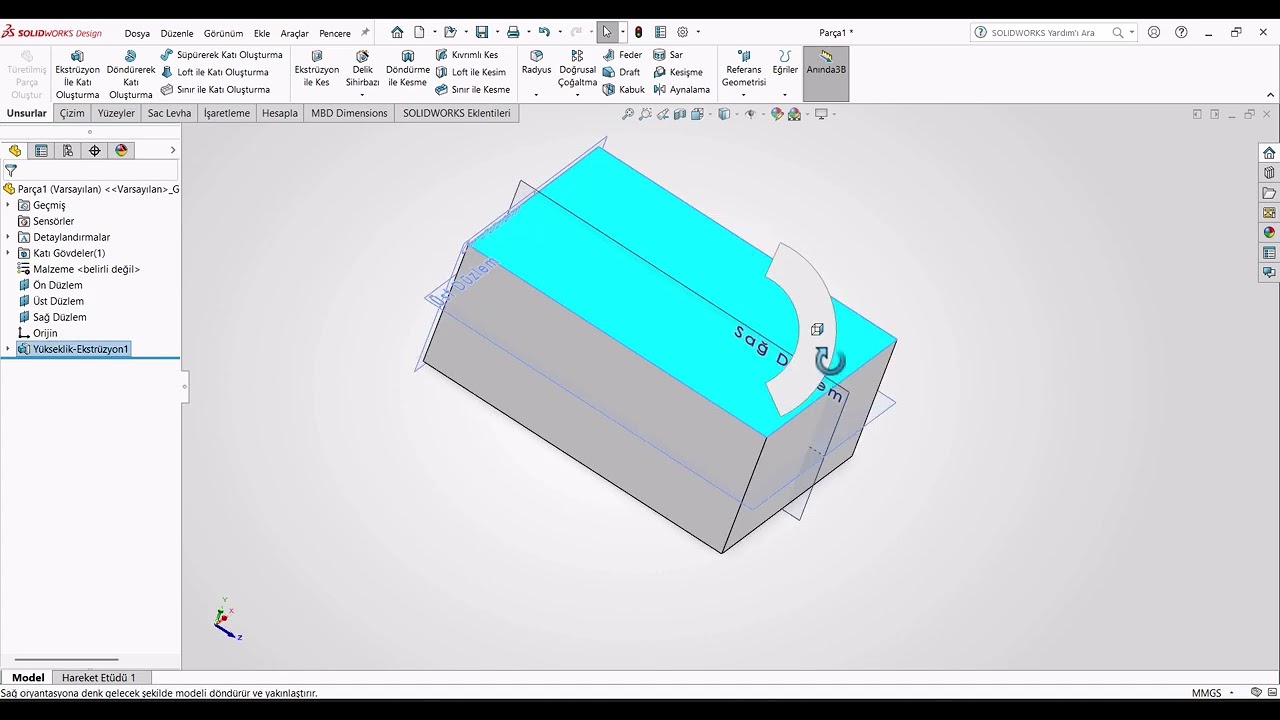Select Döndürme ile Kesme tool
Viewport: 1280px width, 720px height.
point(407,69)
